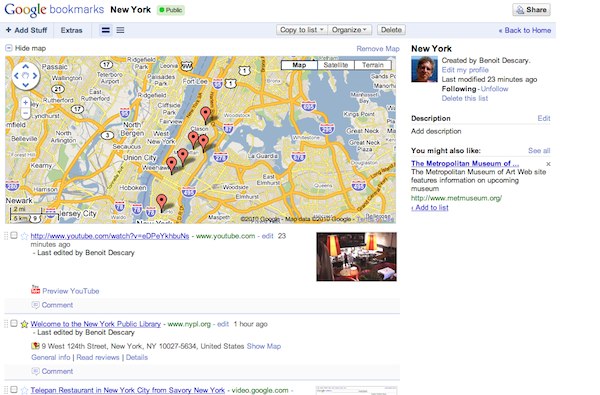600x395 pixels.
Task: Switch to compact list view icon
Action: point(120,30)
